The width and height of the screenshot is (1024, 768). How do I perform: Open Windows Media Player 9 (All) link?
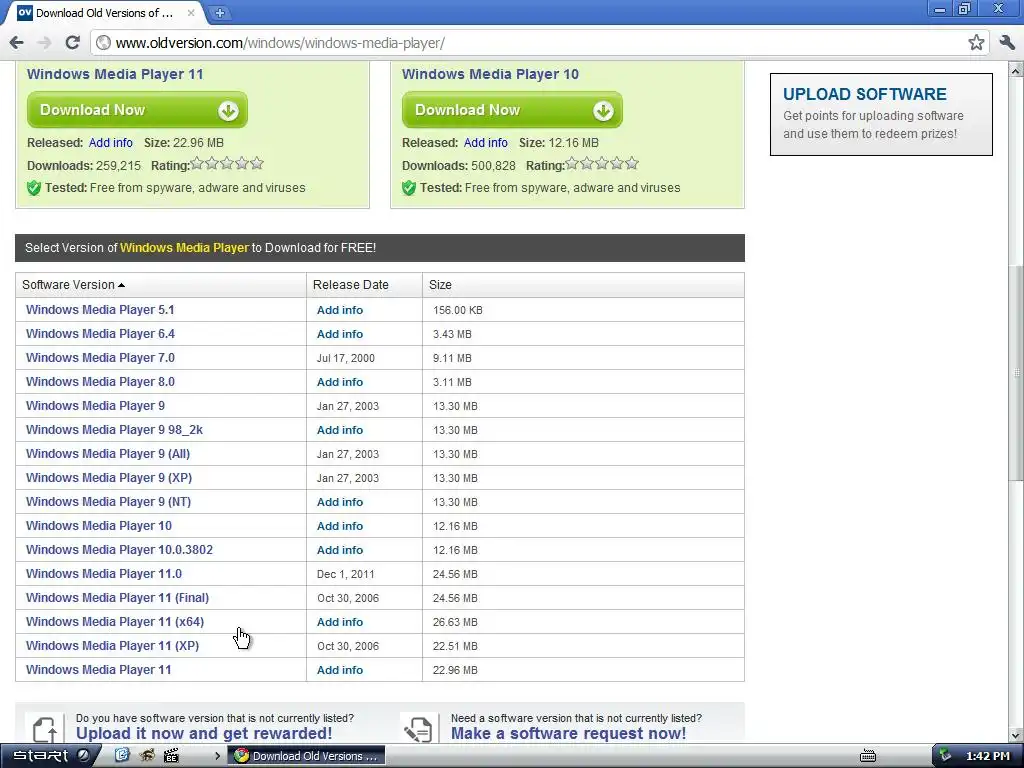[x=108, y=454]
